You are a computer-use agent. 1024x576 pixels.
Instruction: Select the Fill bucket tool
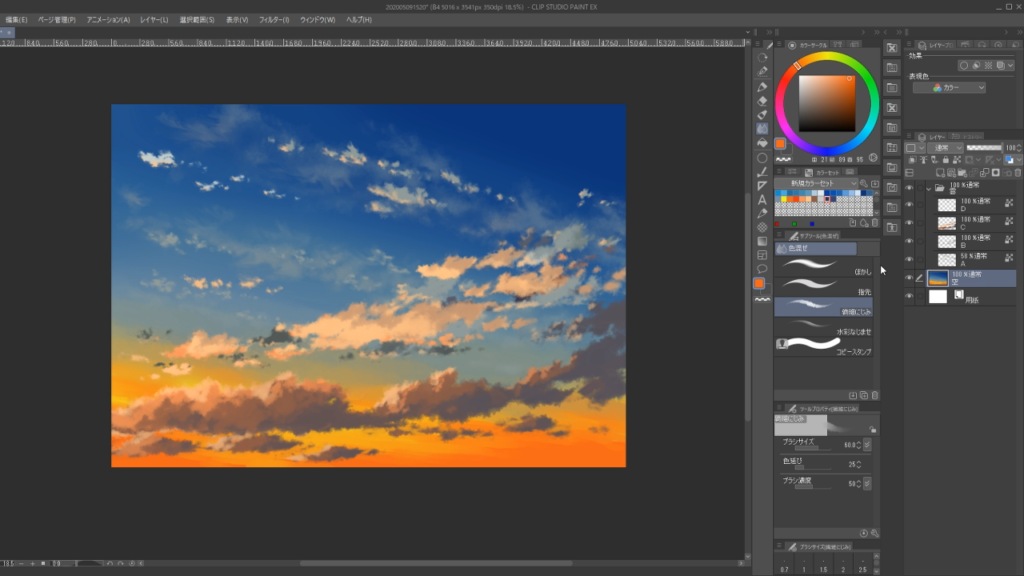[762, 143]
